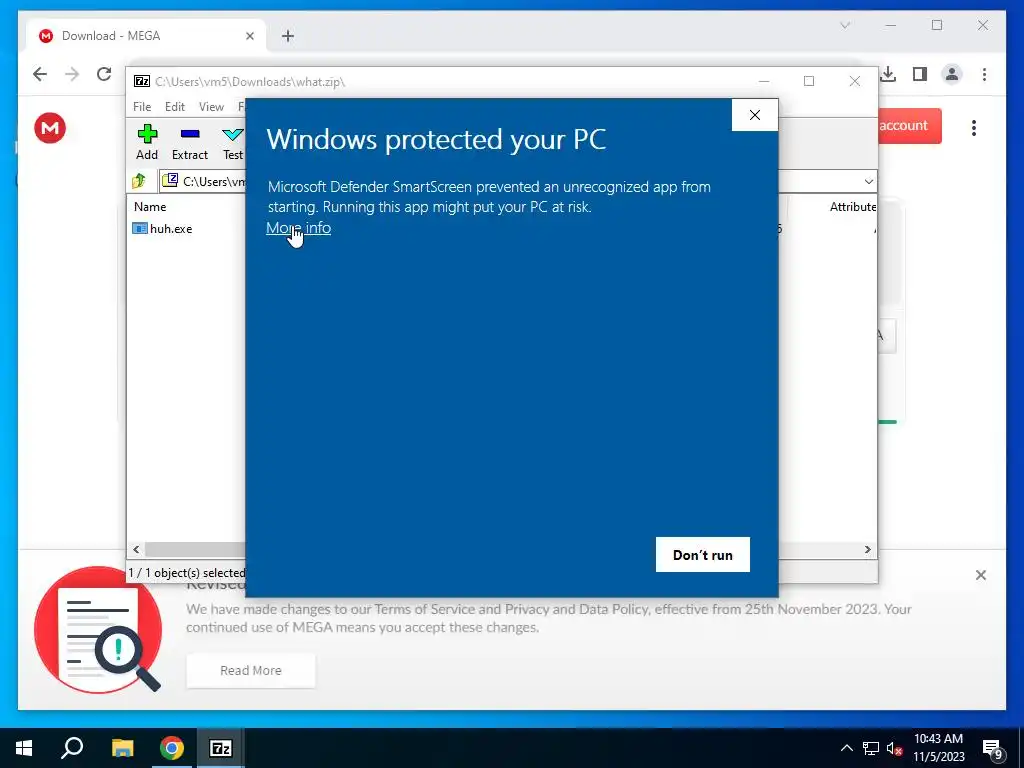Click the Don't run button
The width and height of the screenshot is (1024, 768).
click(703, 554)
